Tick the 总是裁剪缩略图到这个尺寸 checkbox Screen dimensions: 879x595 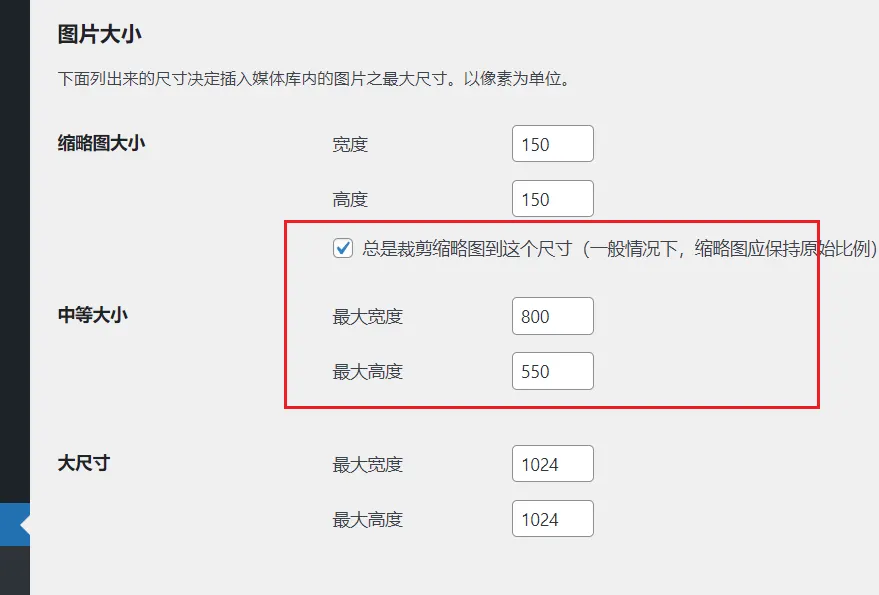tap(343, 248)
